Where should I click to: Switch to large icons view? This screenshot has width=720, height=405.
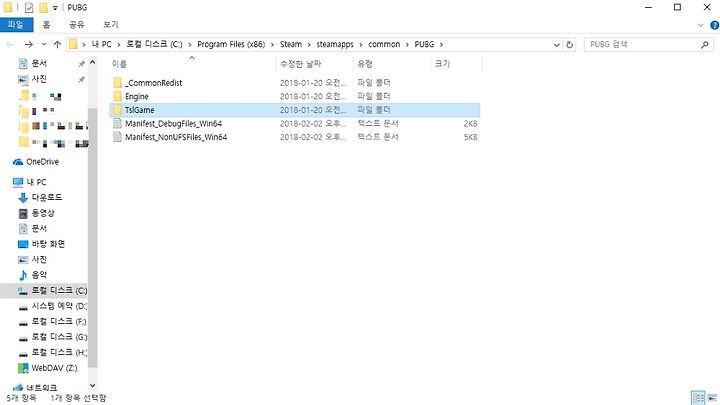click(x=713, y=398)
